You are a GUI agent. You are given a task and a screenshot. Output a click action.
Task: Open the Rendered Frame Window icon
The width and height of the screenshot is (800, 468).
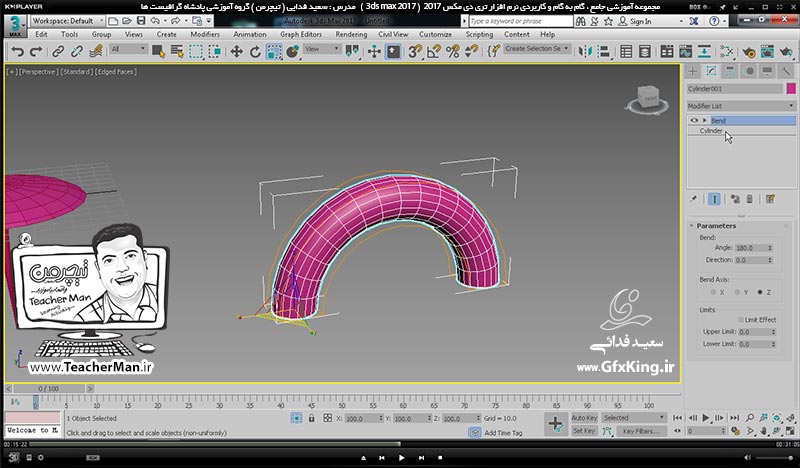[x=767, y=52]
